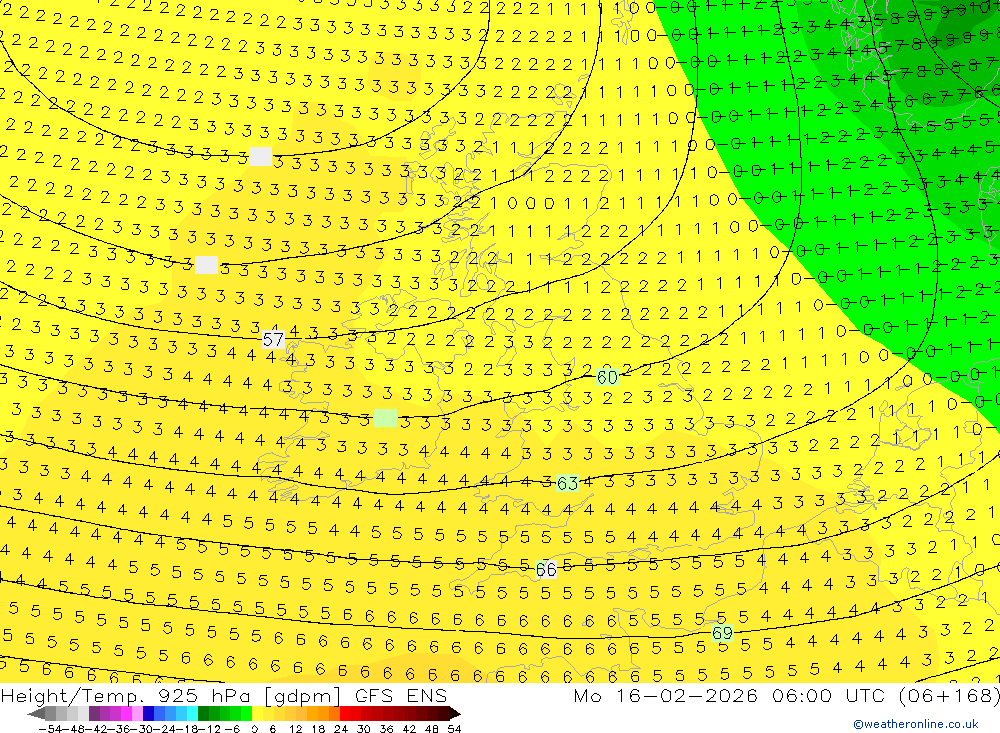Image resolution: width=1000 pixels, height=733 pixels.
Task: Click the 24 legend scale value
Action: 341,729
